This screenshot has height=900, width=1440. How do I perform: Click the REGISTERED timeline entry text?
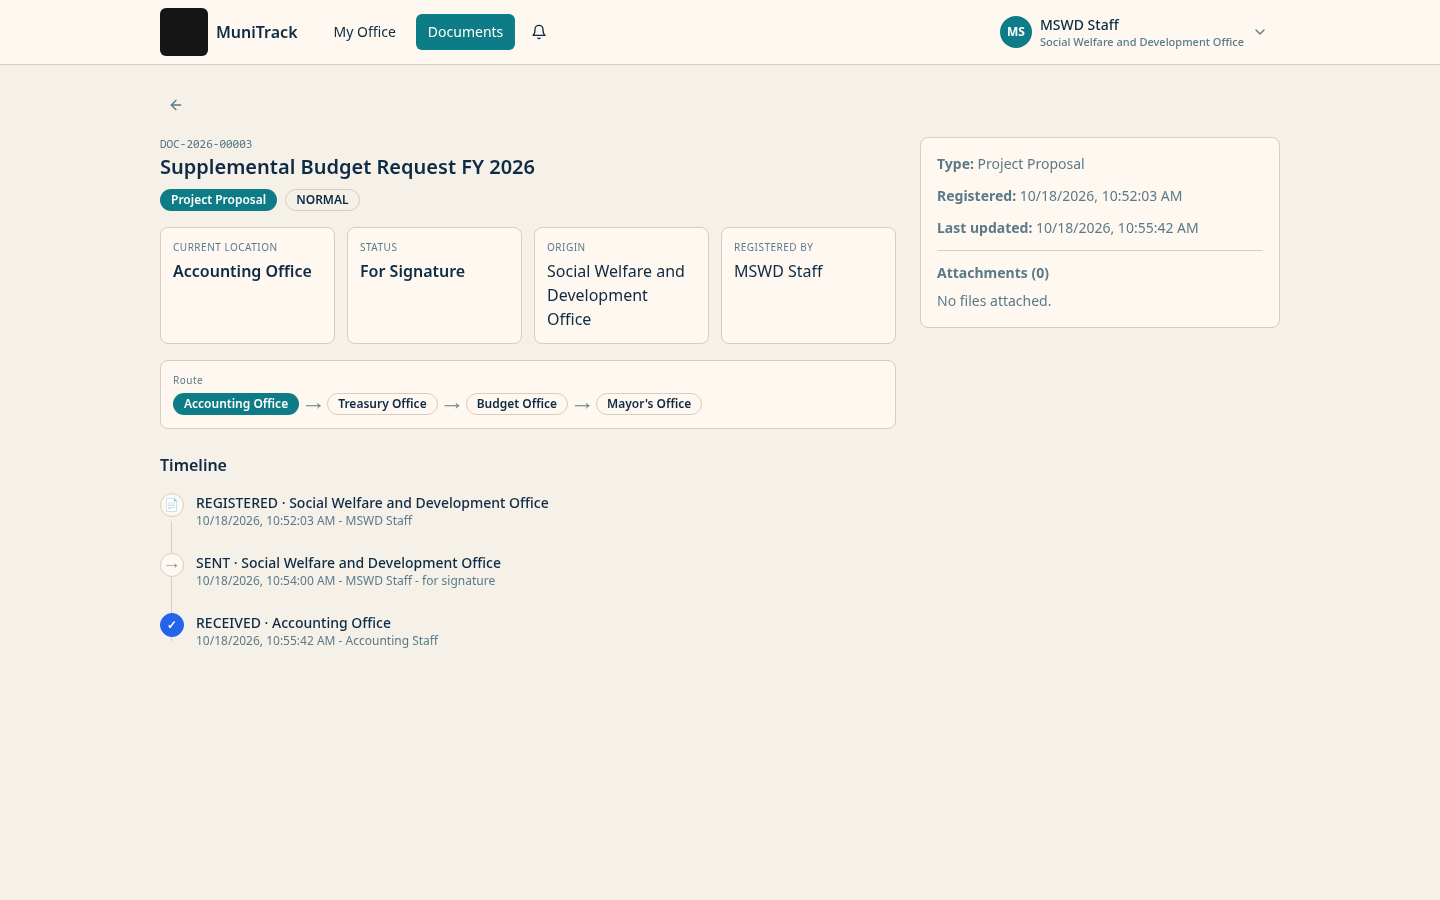click(372, 503)
